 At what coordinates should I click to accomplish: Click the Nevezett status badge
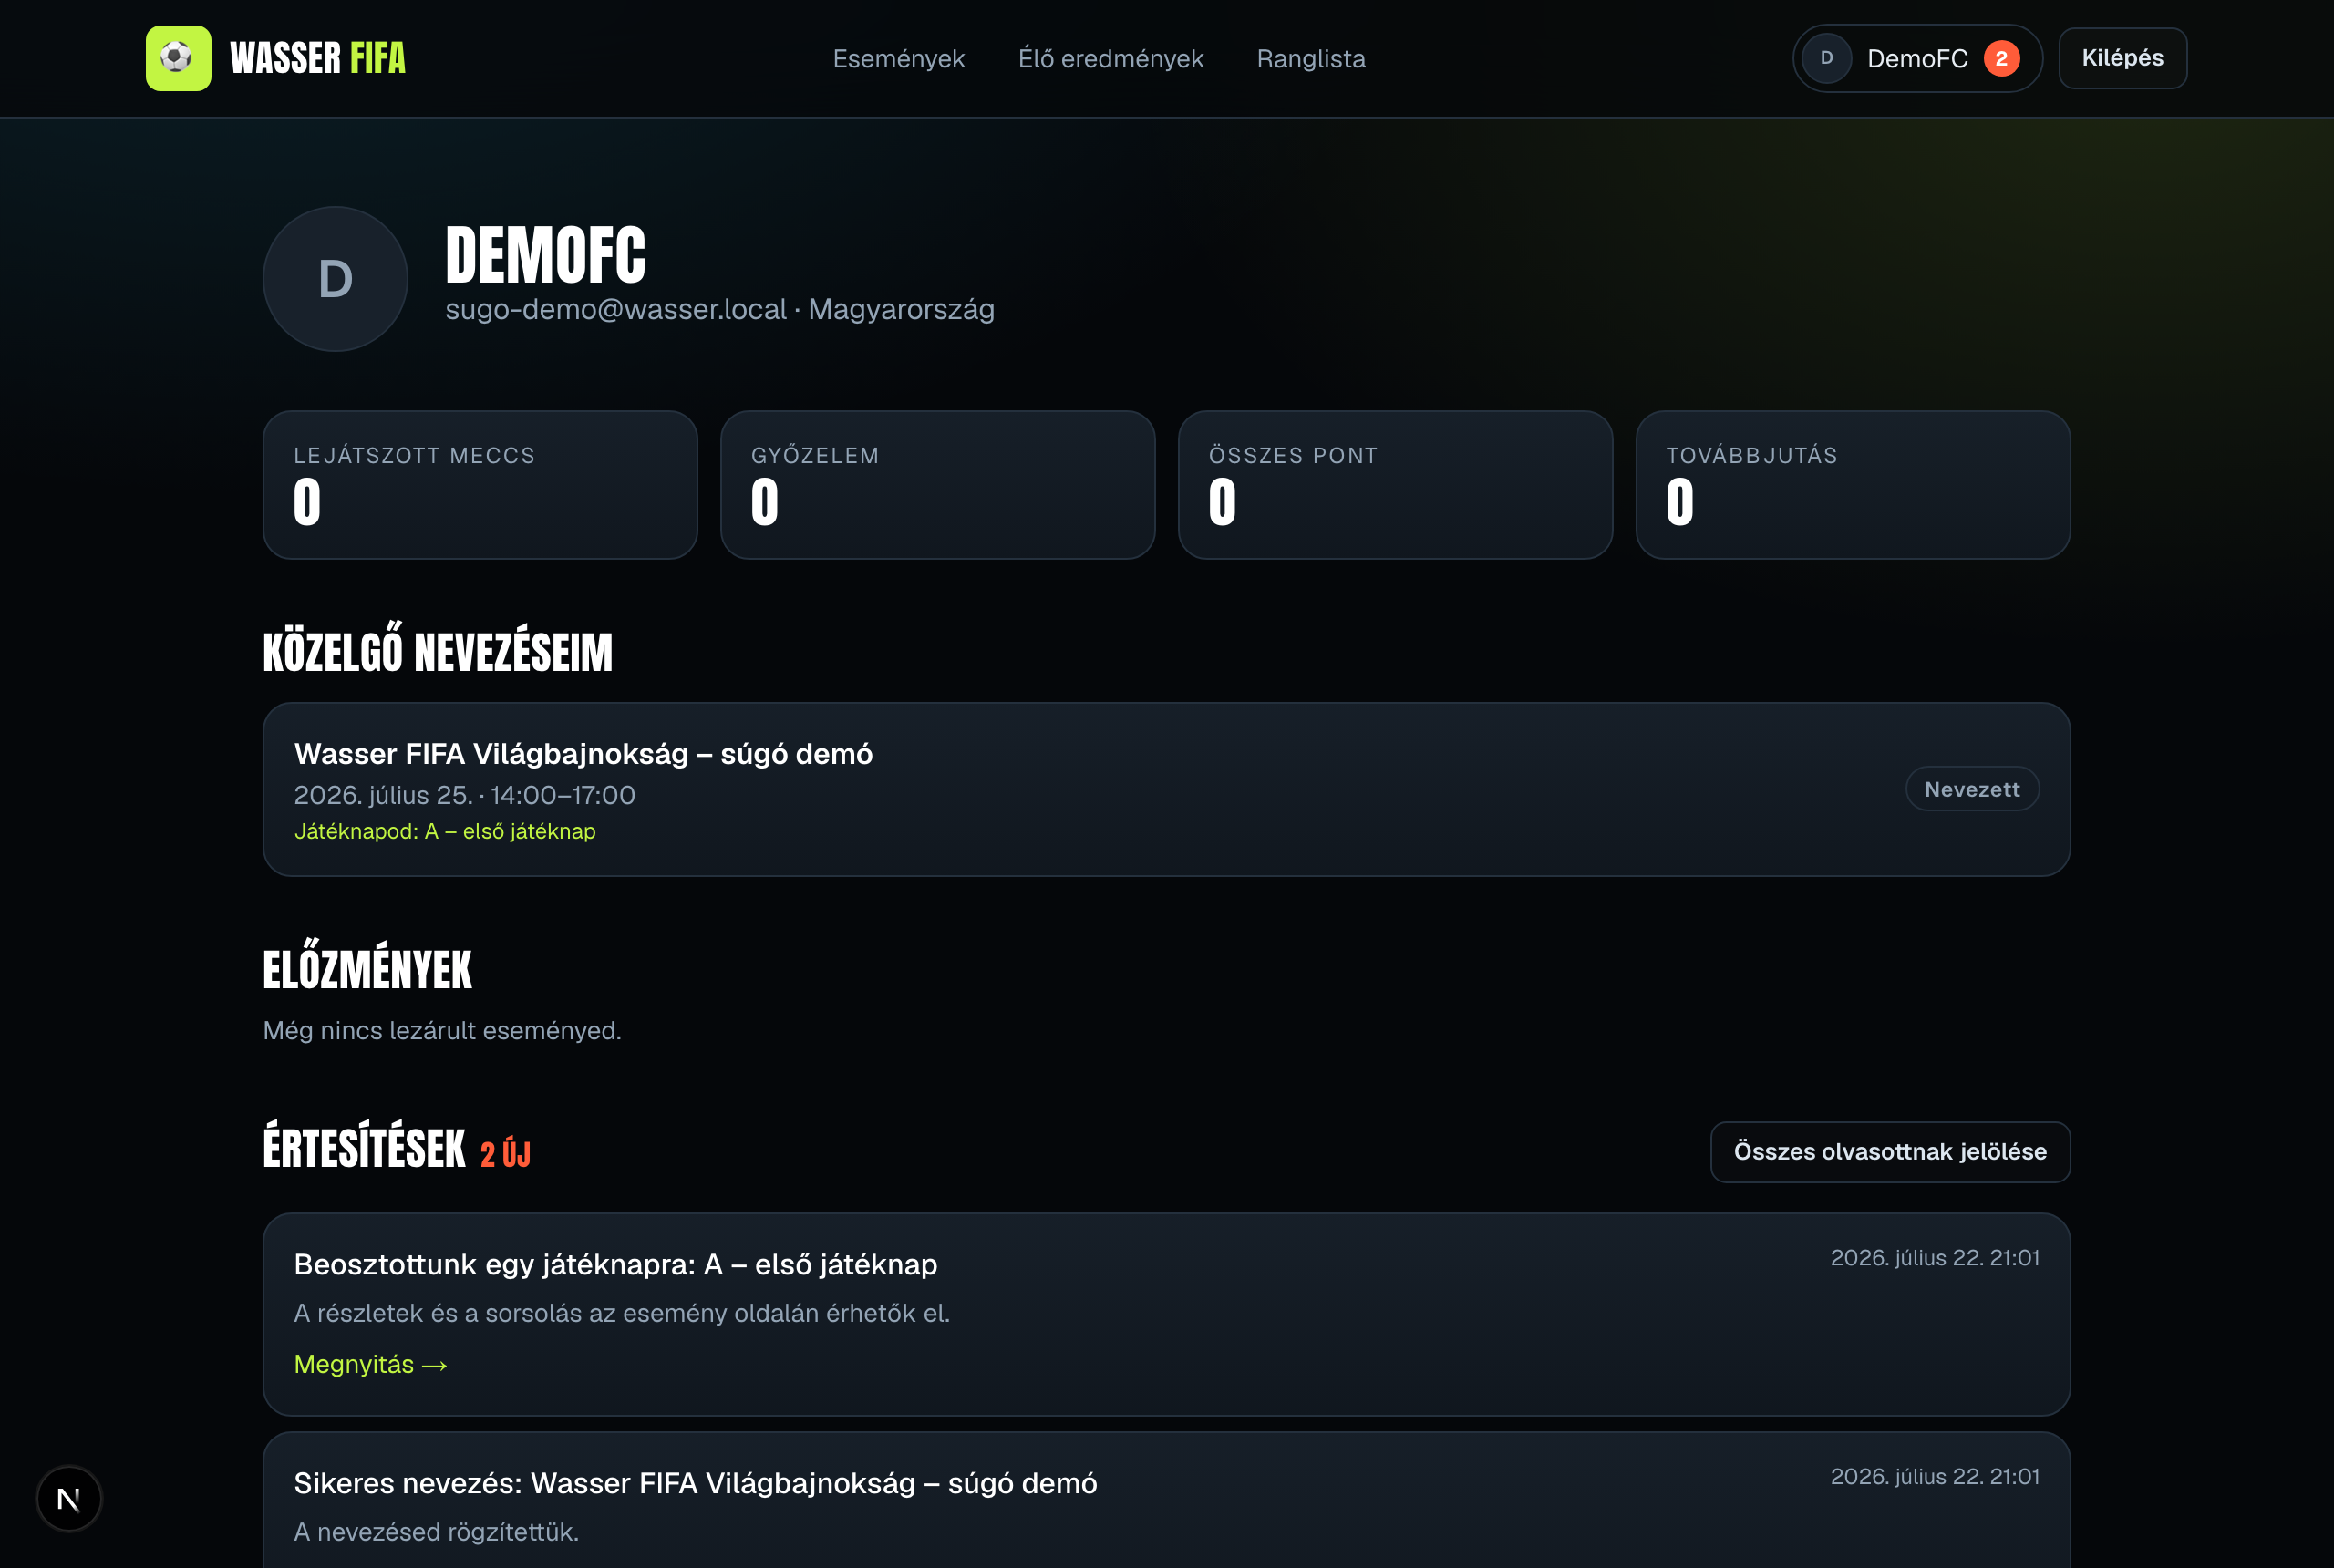pos(1972,789)
